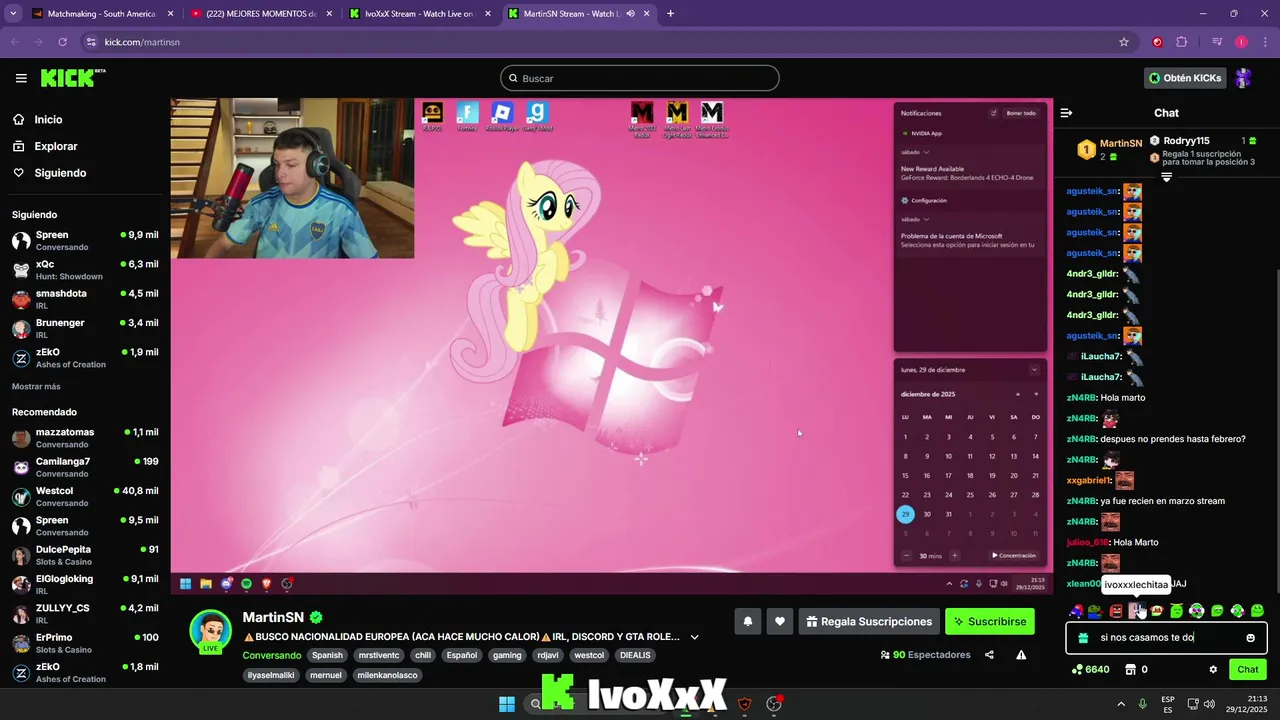Image resolution: width=1280 pixels, height=720 pixels.
Task: Click the Suscribirse button
Action: 990,621
